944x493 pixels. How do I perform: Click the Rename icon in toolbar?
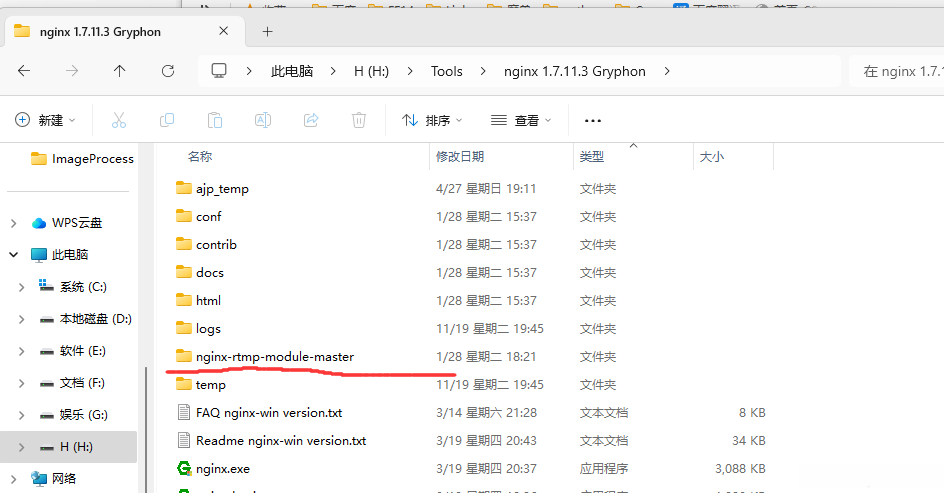pos(263,120)
